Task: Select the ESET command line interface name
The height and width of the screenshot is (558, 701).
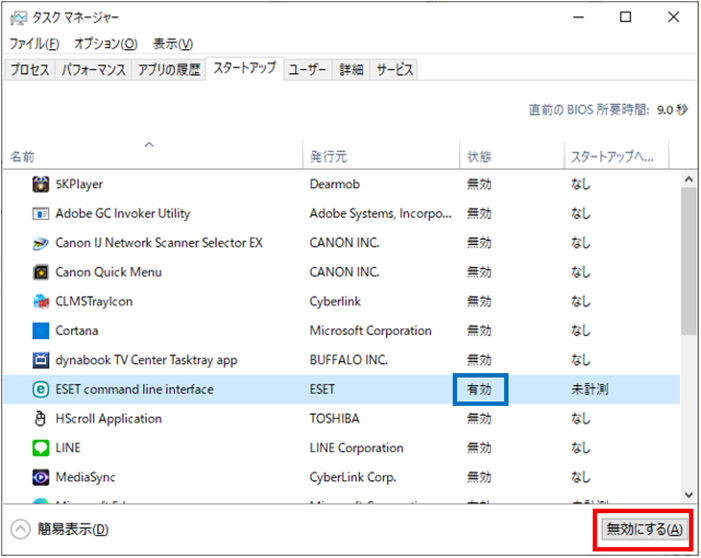Action: point(134,389)
